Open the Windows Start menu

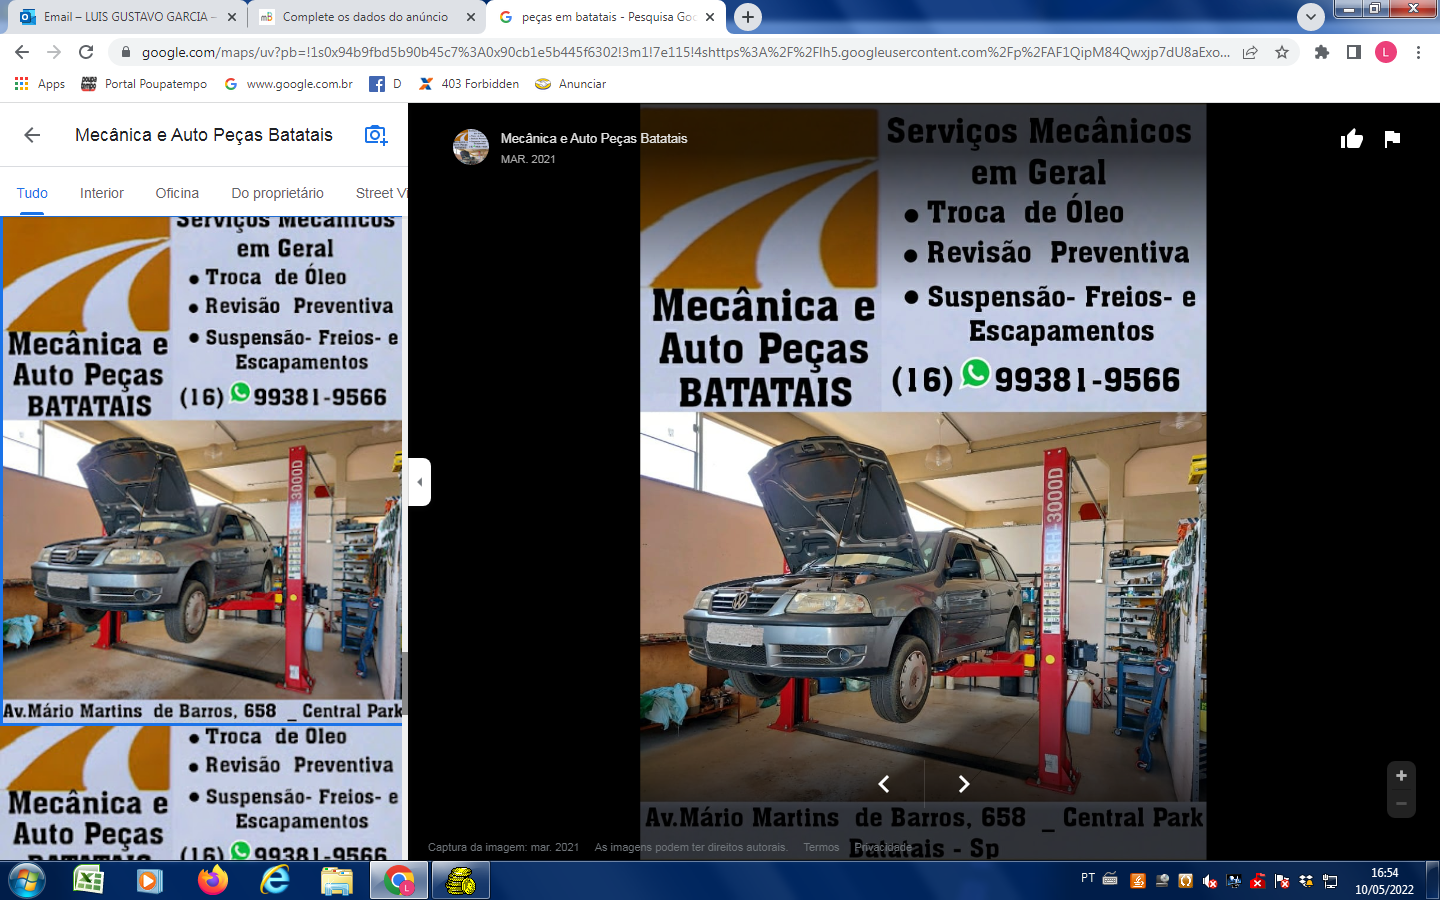[x=26, y=880]
